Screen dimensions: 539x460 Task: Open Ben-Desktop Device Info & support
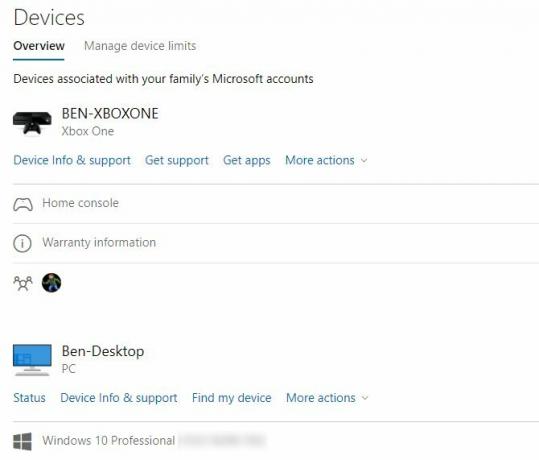coord(119,398)
